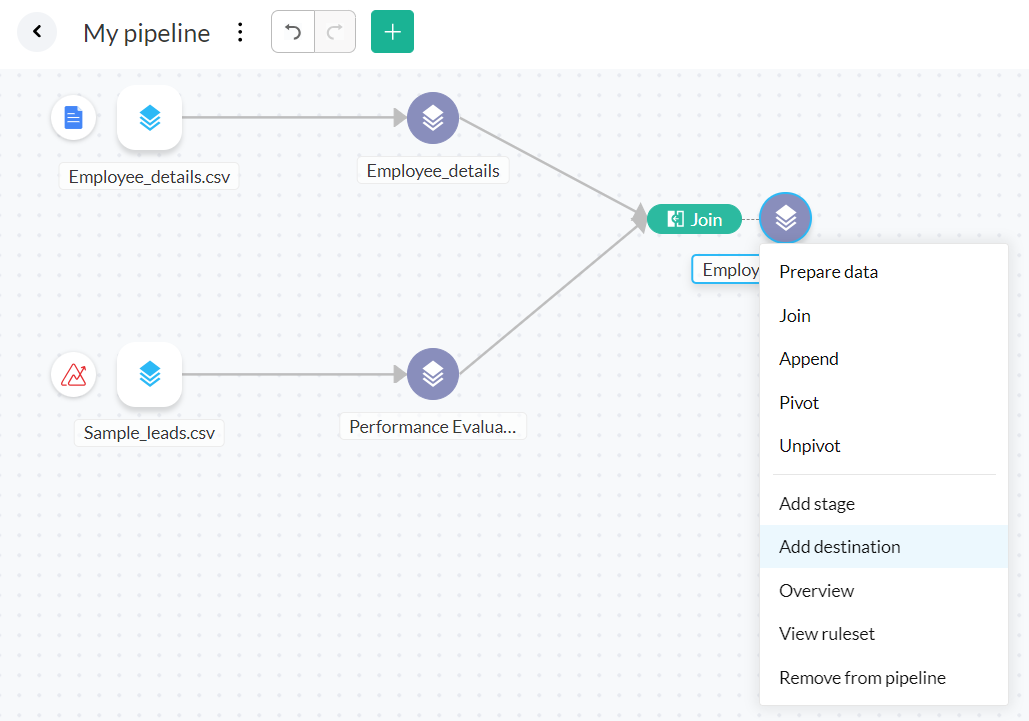This screenshot has height=721, width=1029.
Task: Undo the last pipeline action
Action: [293, 31]
